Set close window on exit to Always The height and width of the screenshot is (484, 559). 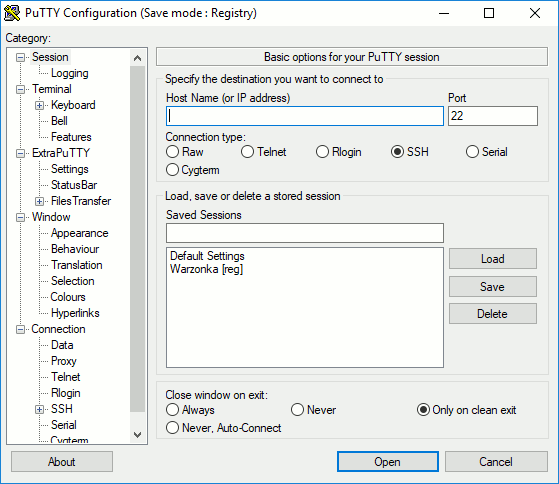click(190, 410)
